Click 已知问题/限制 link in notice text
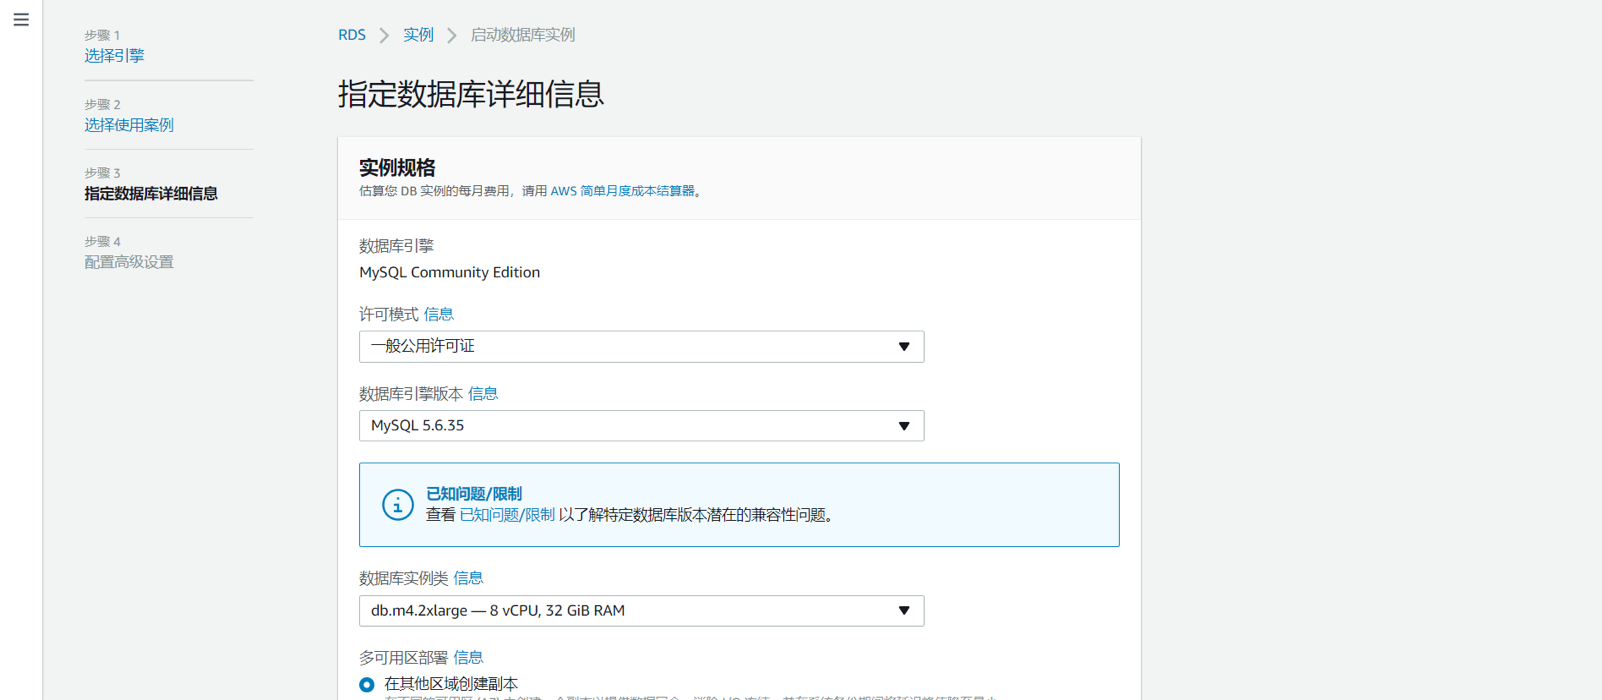1602x700 pixels. [x=507, y=515]
